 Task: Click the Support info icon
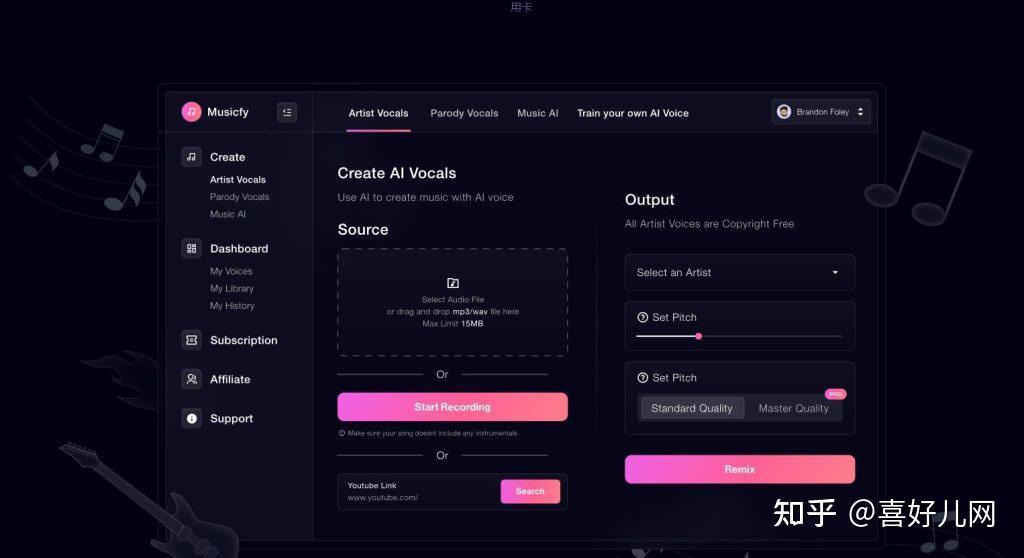tap(191, 418)
